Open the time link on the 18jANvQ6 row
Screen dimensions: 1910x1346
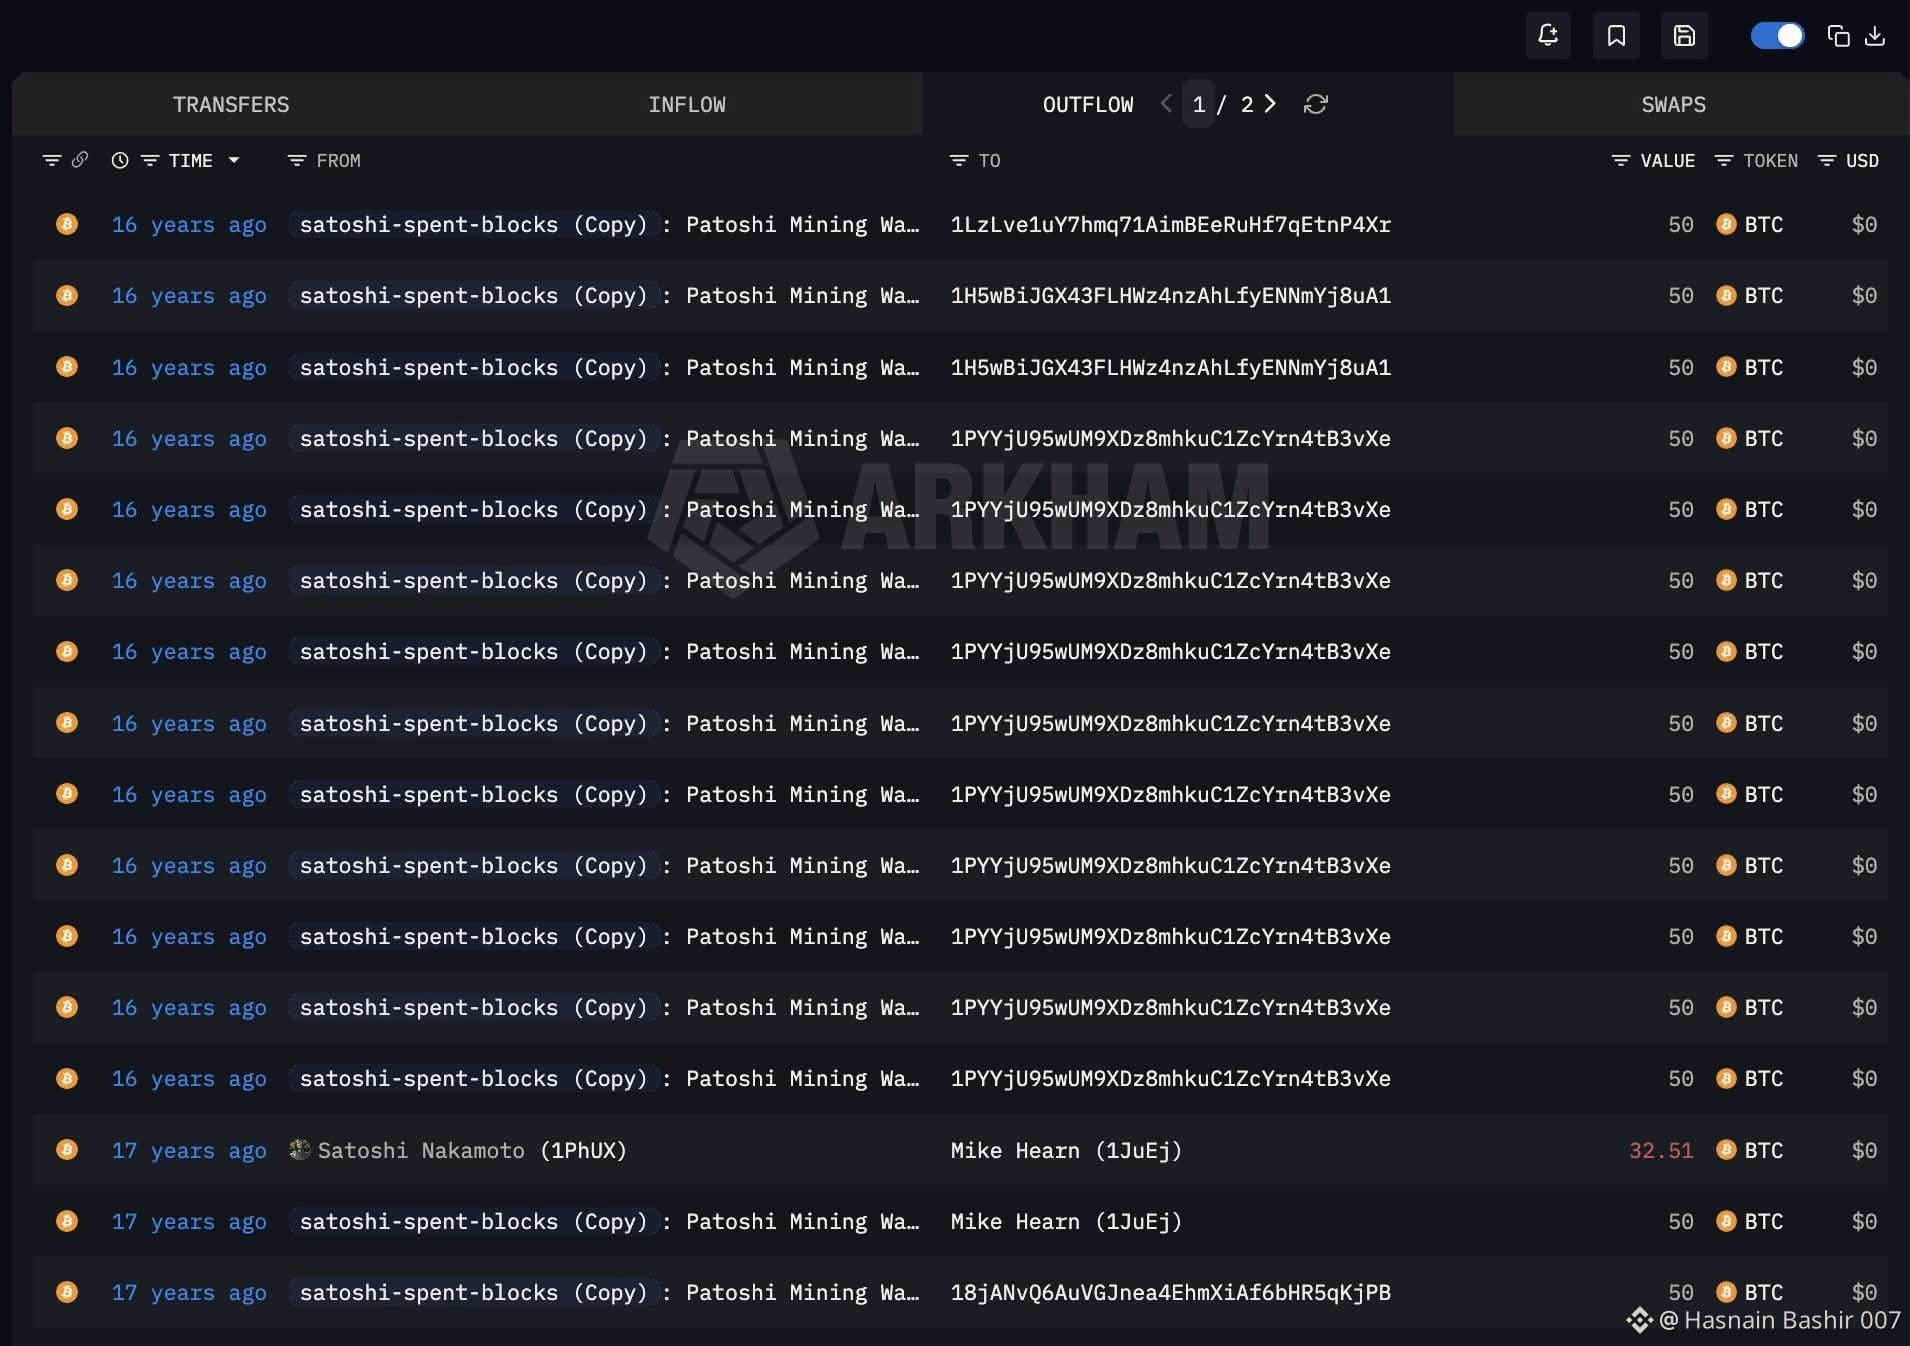(189, 1292)
